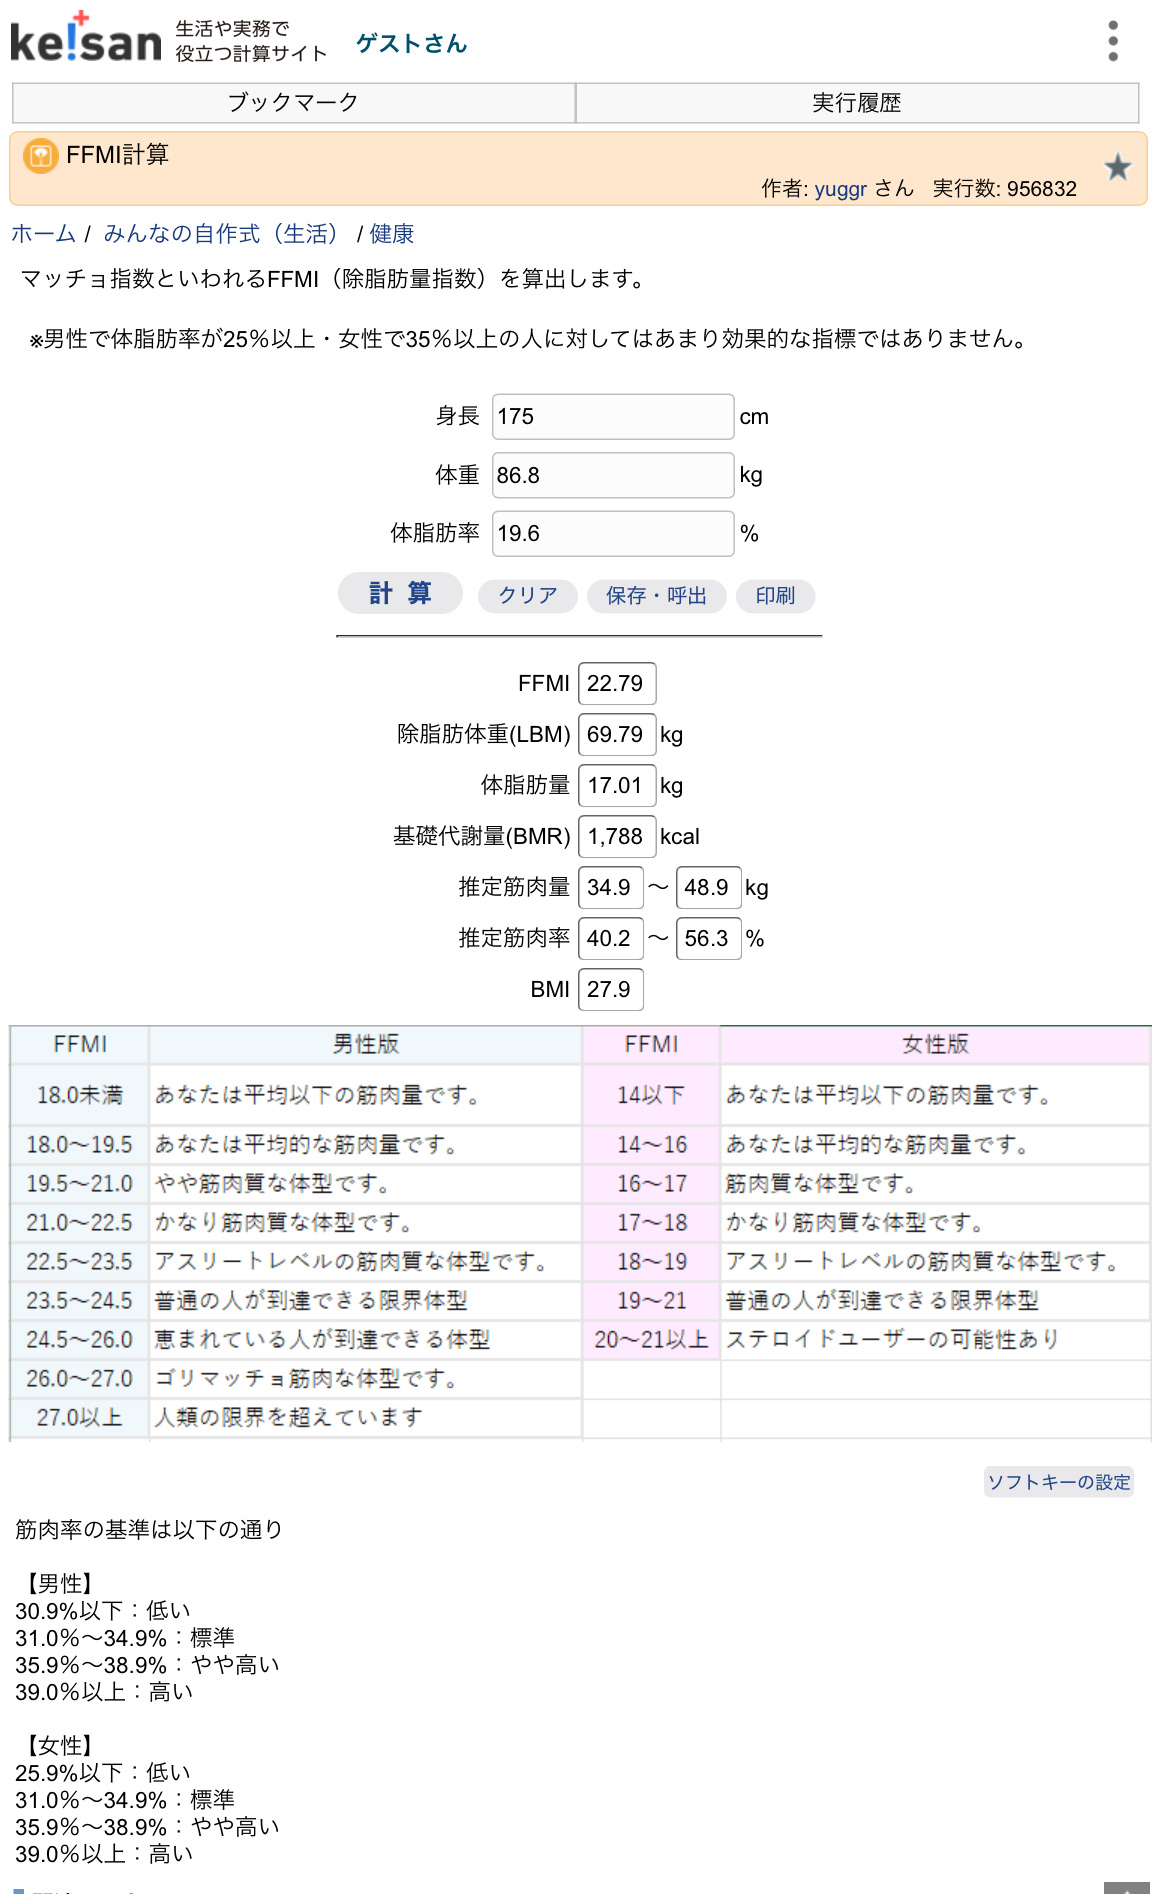Go to the 健康 category link
Viewport: 1170px width, 1894px height.
point(392,234)
